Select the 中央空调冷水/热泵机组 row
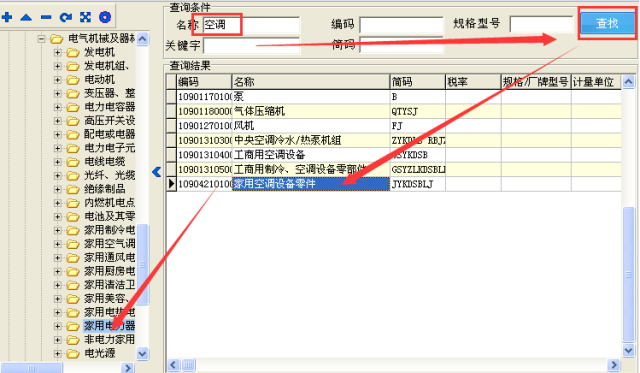Image resolution: width=640 pixels, height=373 pixels. 394,140
